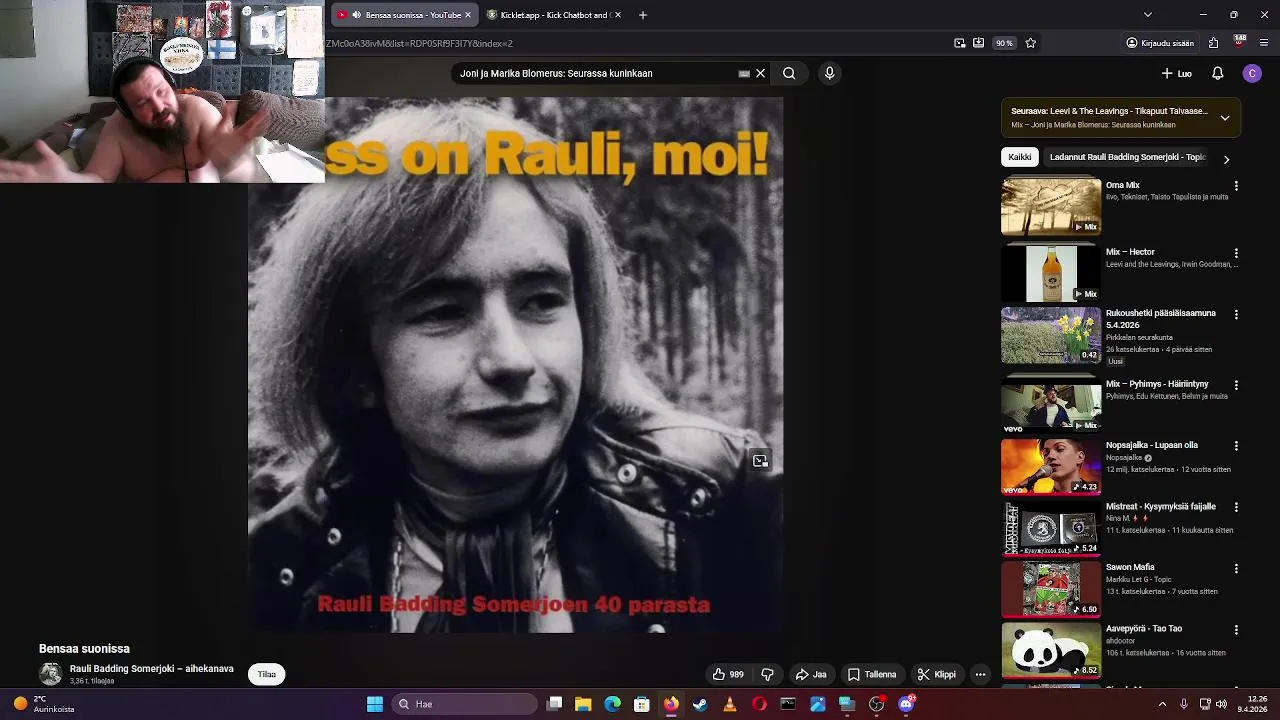Create a clip with Klippi

[937, 674]
